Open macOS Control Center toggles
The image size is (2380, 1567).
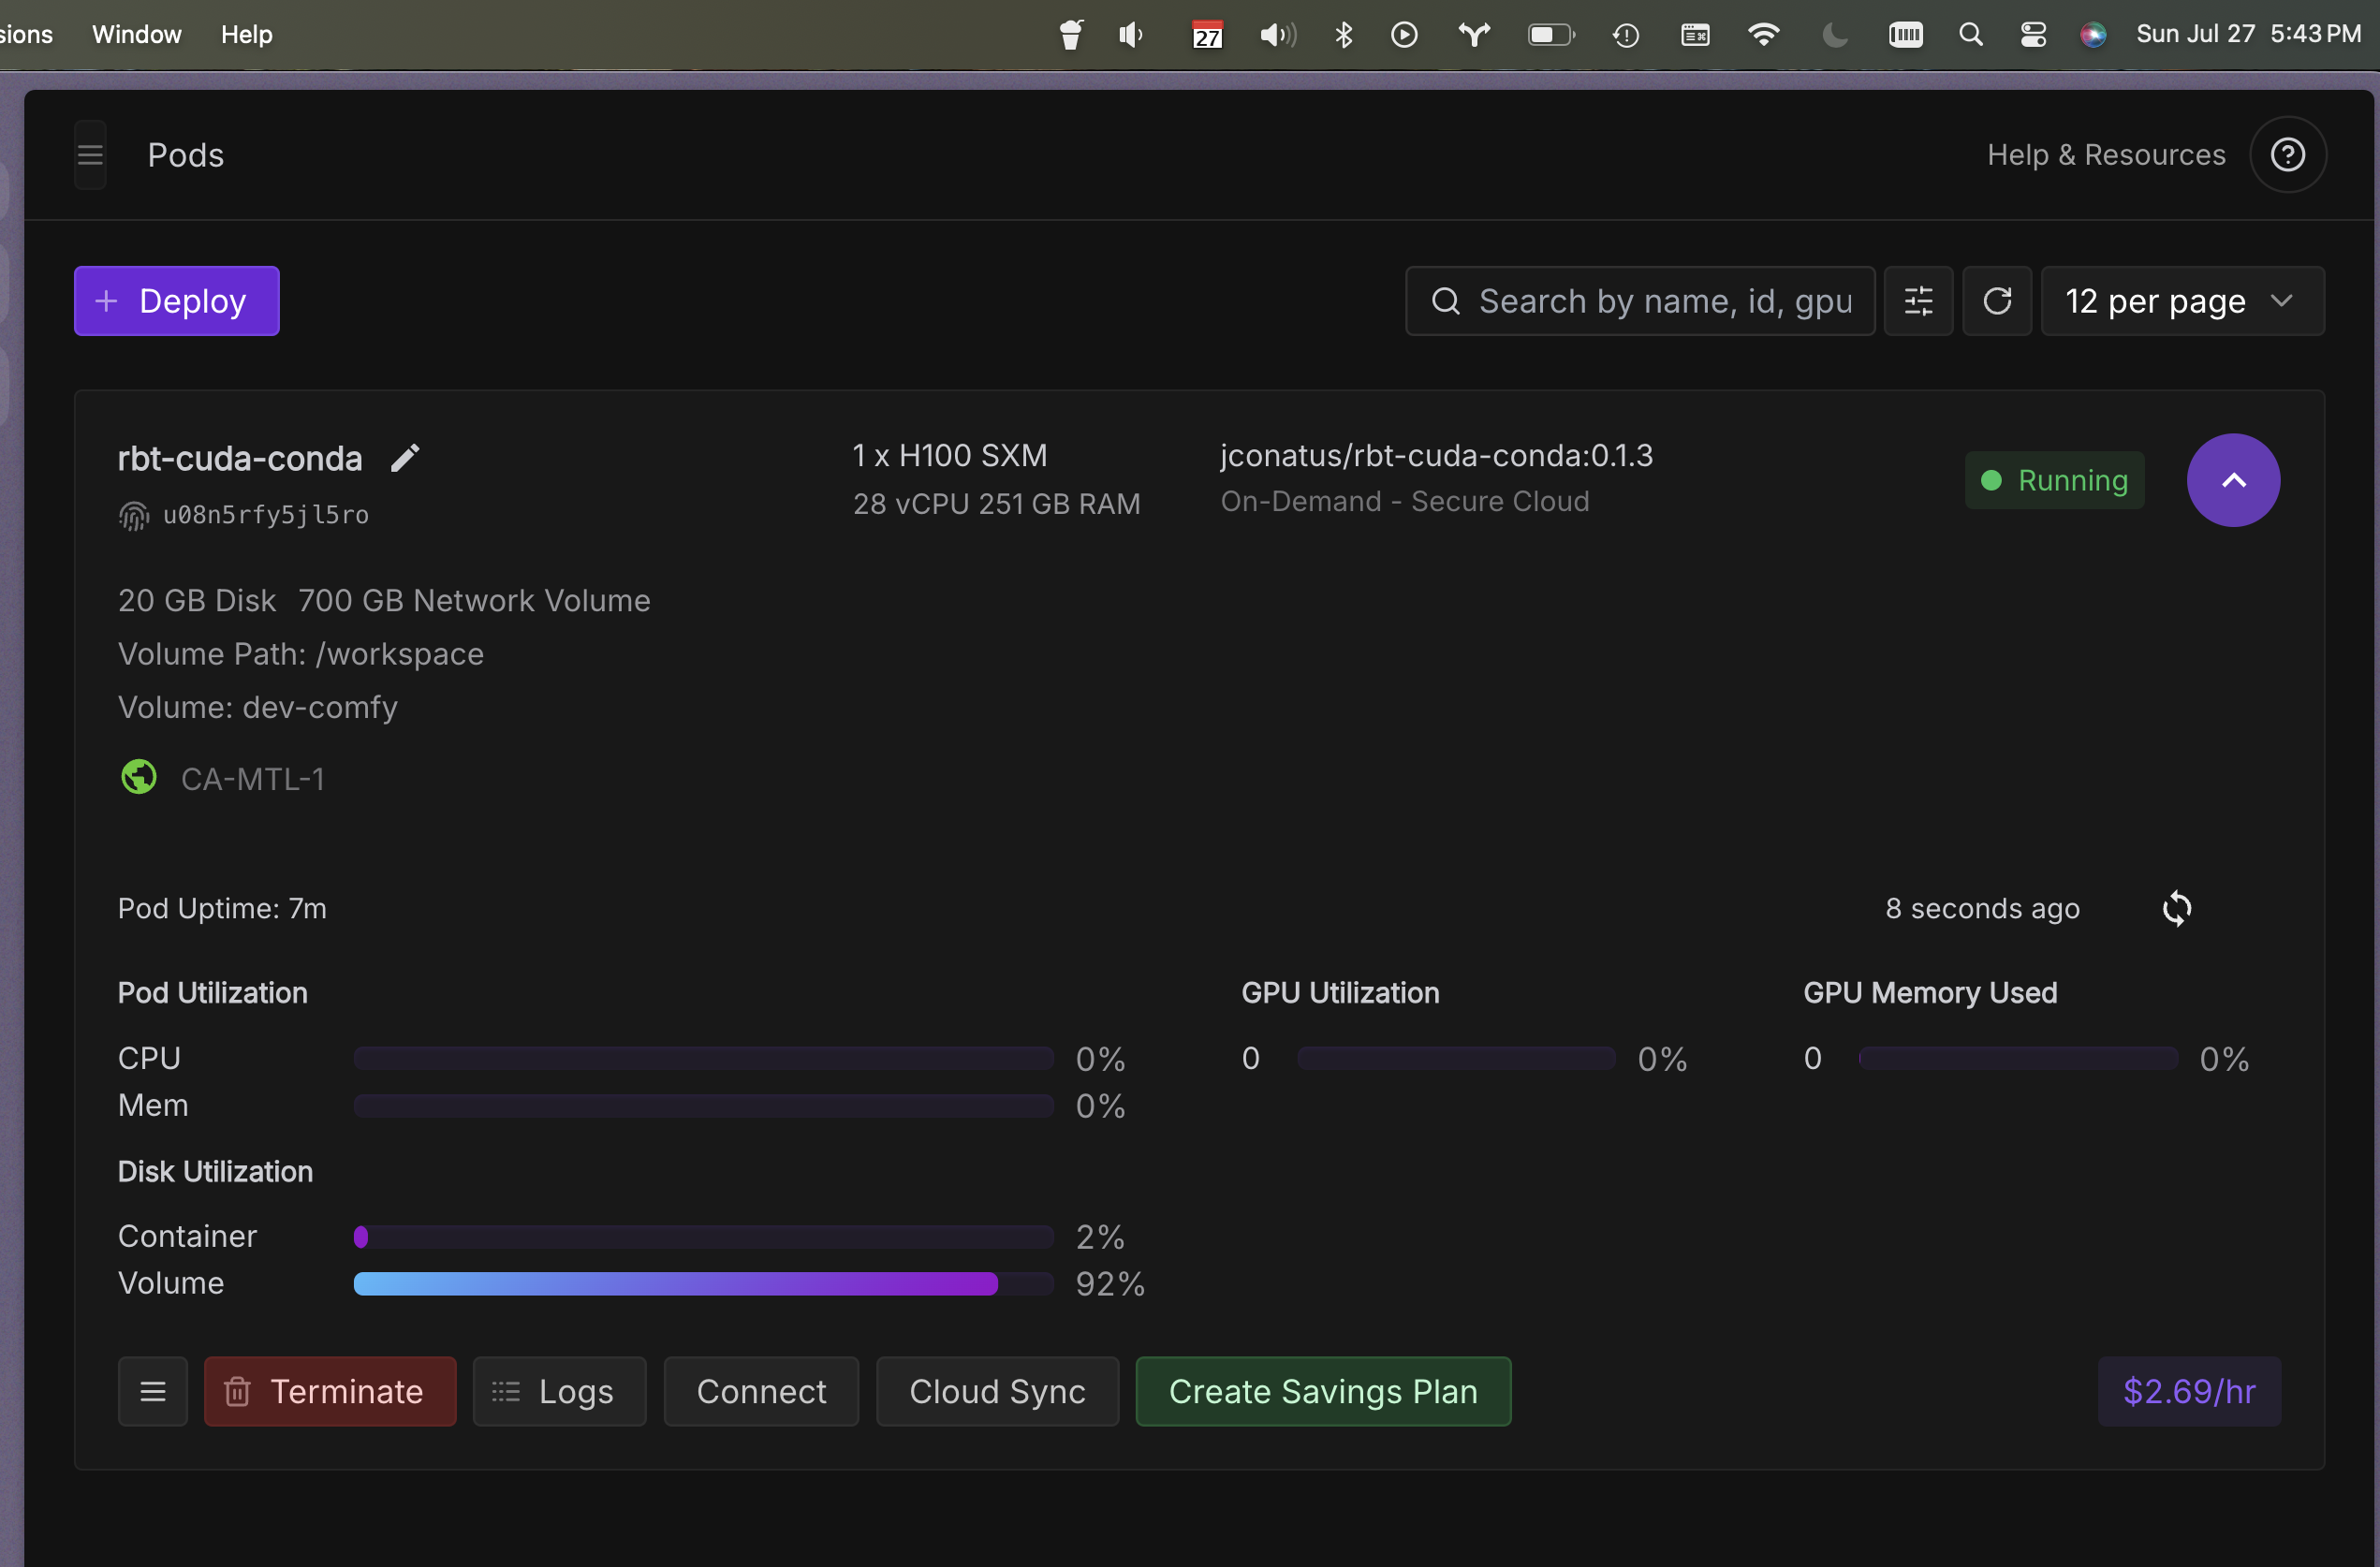pyautogui.click(x=2032, y=35)
